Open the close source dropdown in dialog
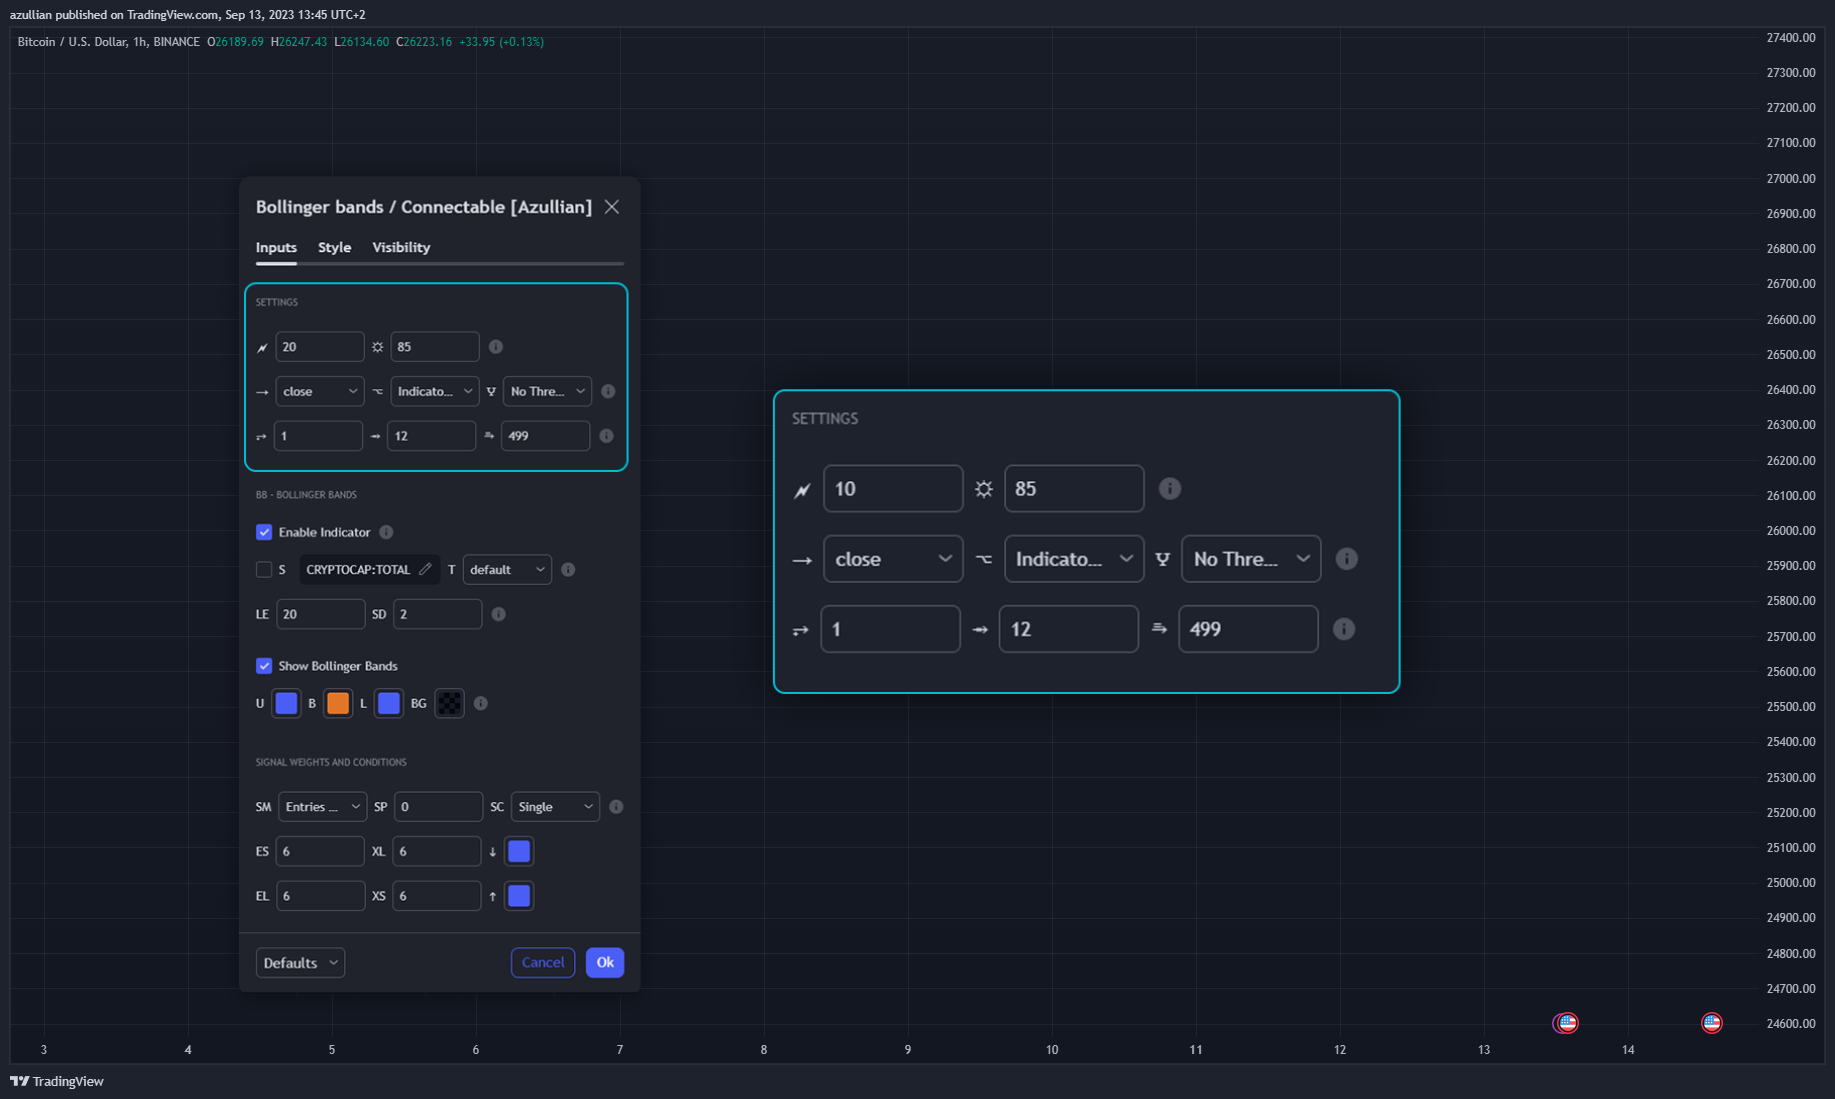Viewport: 1835px width, 1099px height. click(319, 391)
